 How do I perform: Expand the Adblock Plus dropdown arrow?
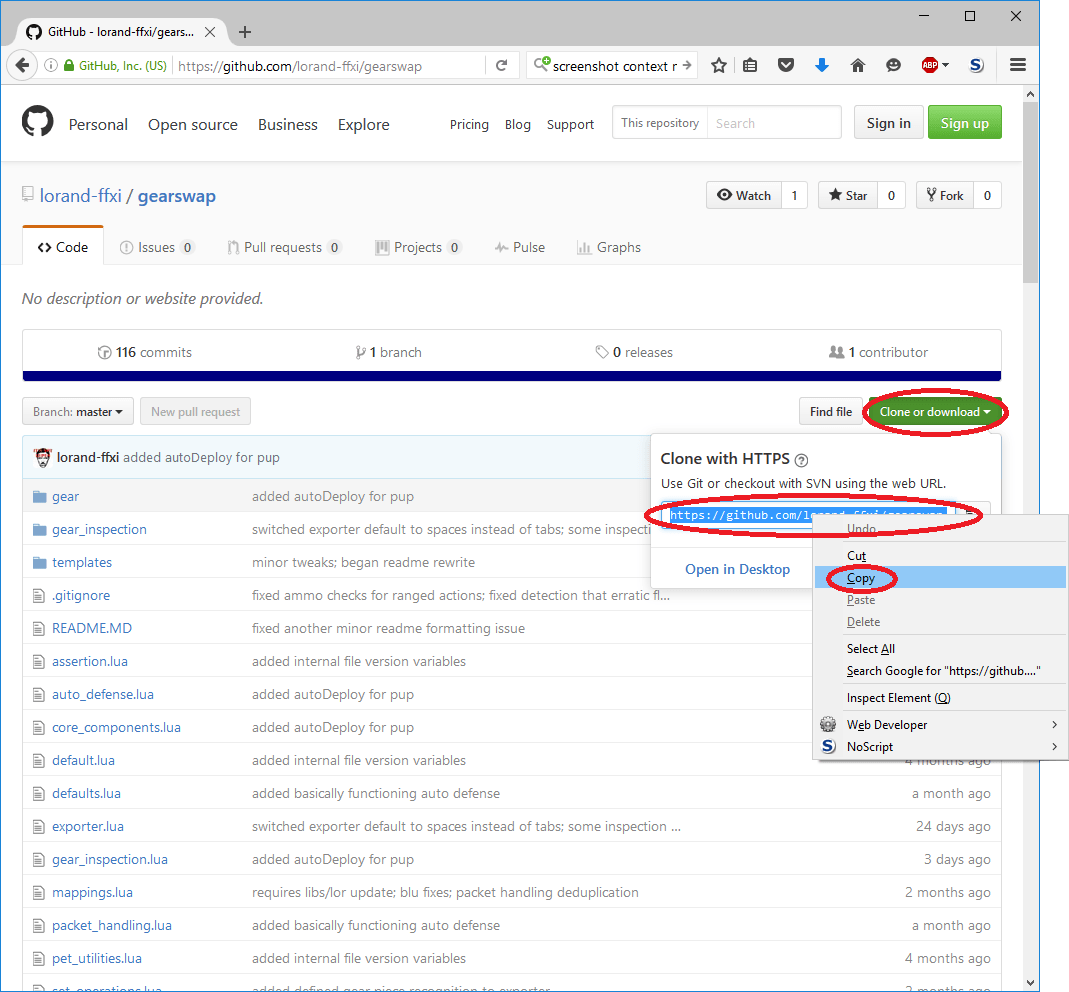click(945, 65)
